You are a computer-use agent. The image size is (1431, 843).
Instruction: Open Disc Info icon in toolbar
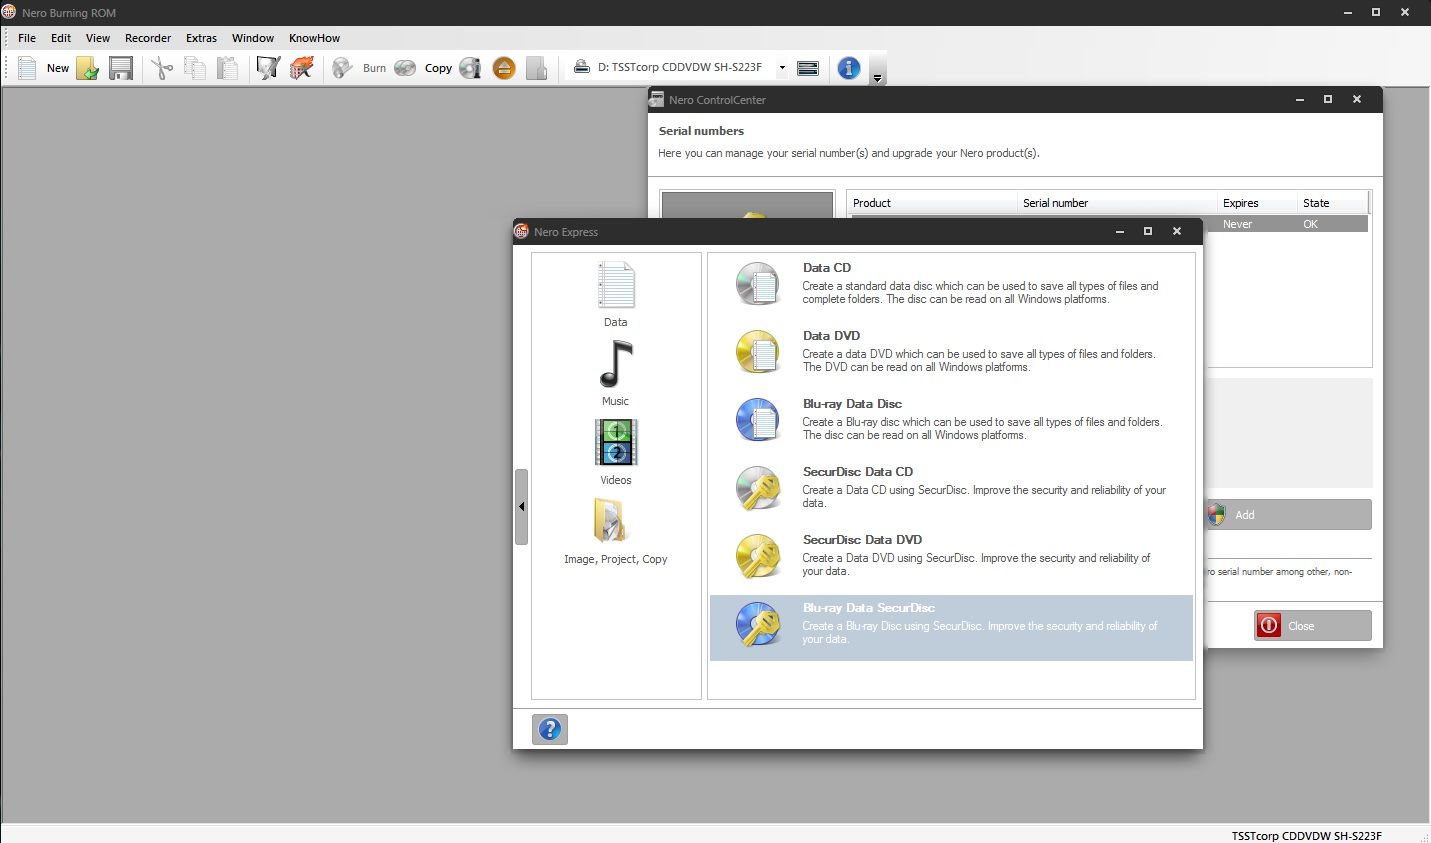coord(470,68)
